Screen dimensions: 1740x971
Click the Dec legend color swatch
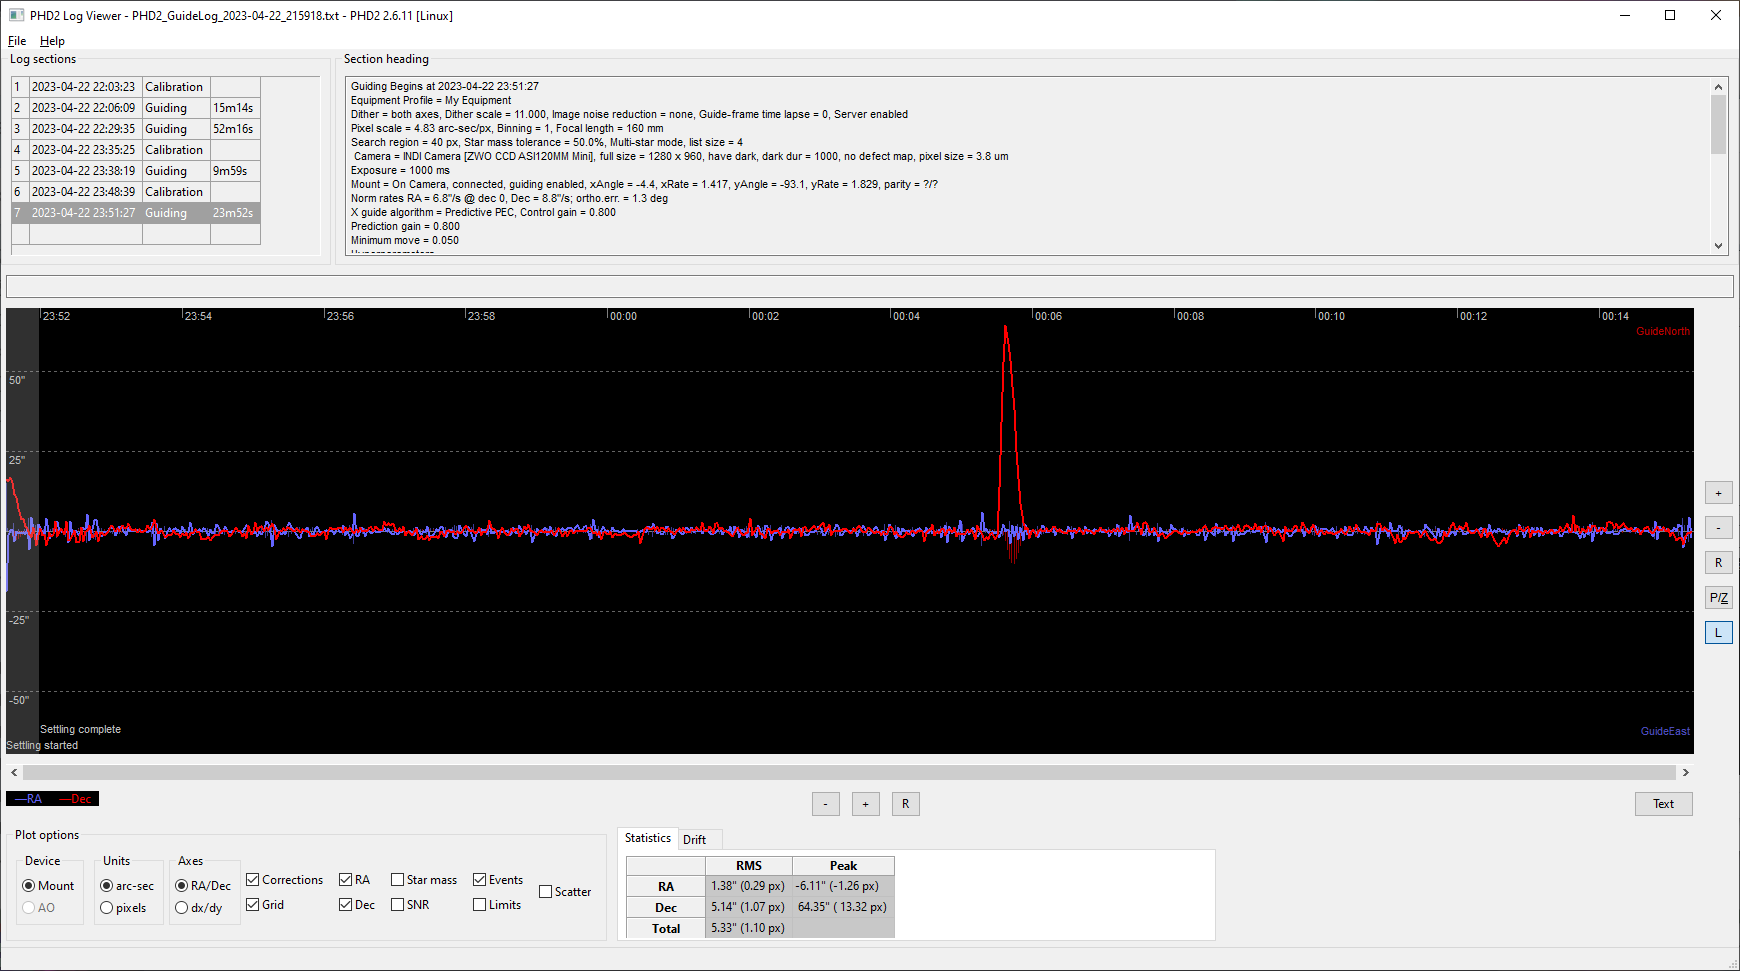coord(76,799)
